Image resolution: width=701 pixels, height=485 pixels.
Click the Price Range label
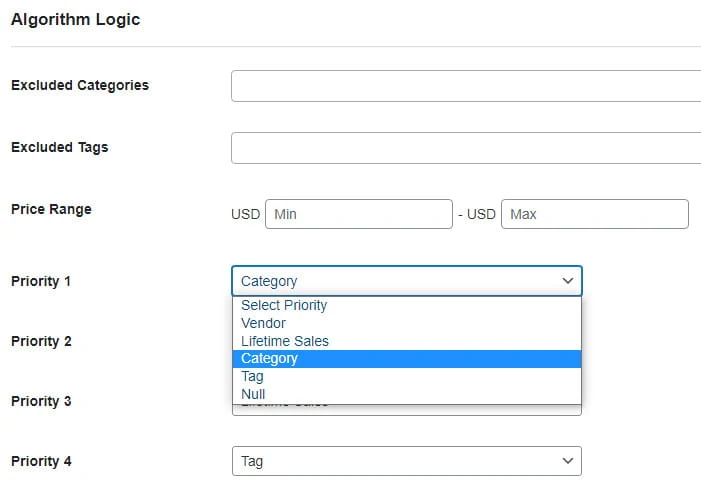pos(51,209)
